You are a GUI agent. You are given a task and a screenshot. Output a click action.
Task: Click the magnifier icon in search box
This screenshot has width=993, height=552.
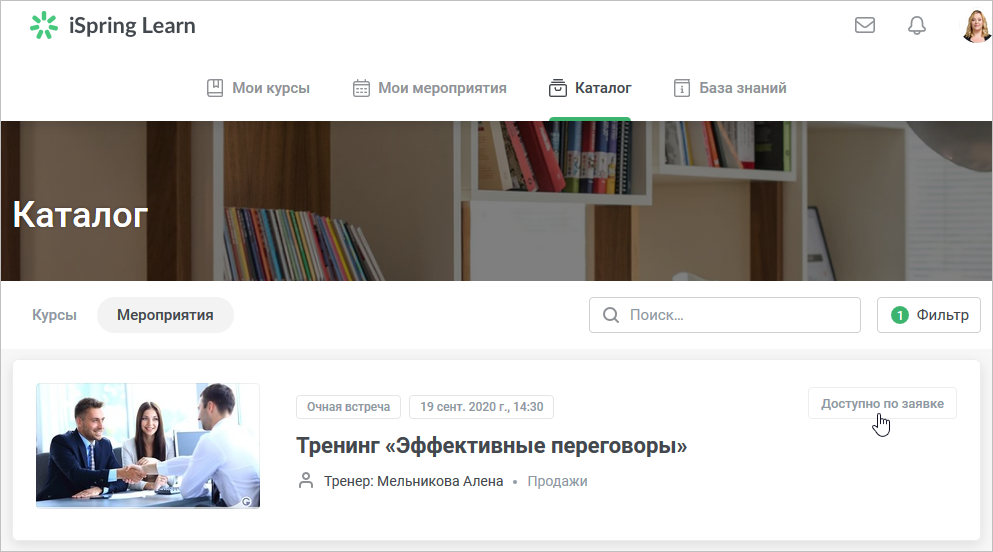(x=610, y=315)
